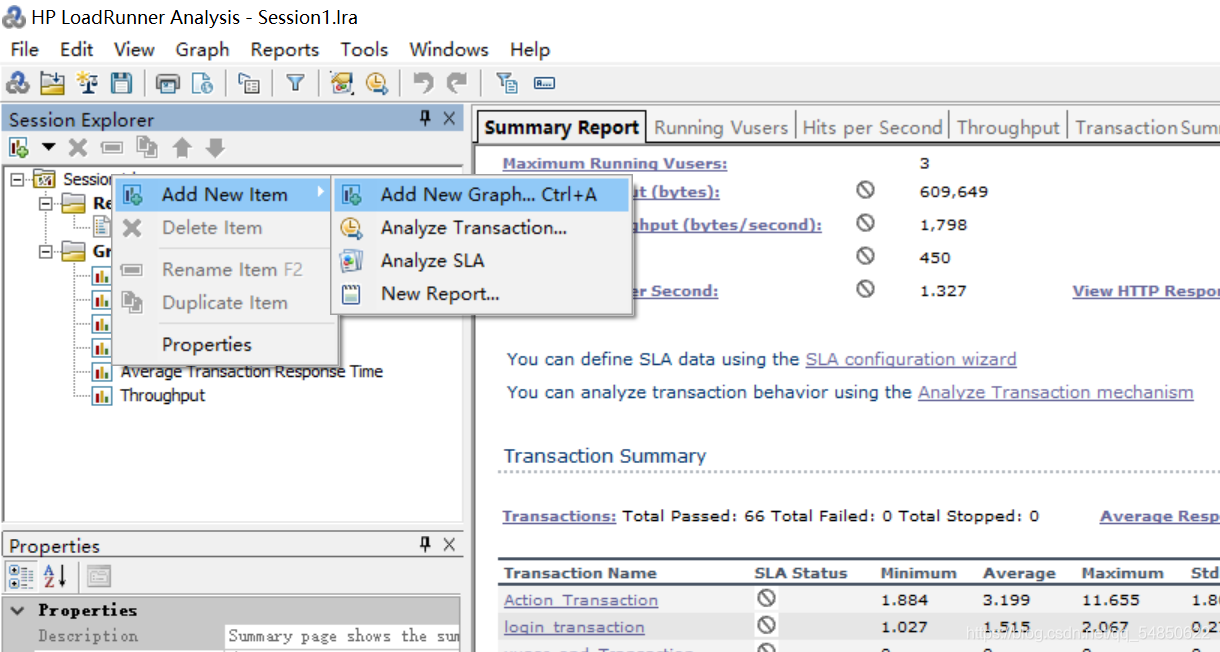Screen dimensions: 1220x652
Task: Choose Add New Graph from submenu
Action: point(482,194)
